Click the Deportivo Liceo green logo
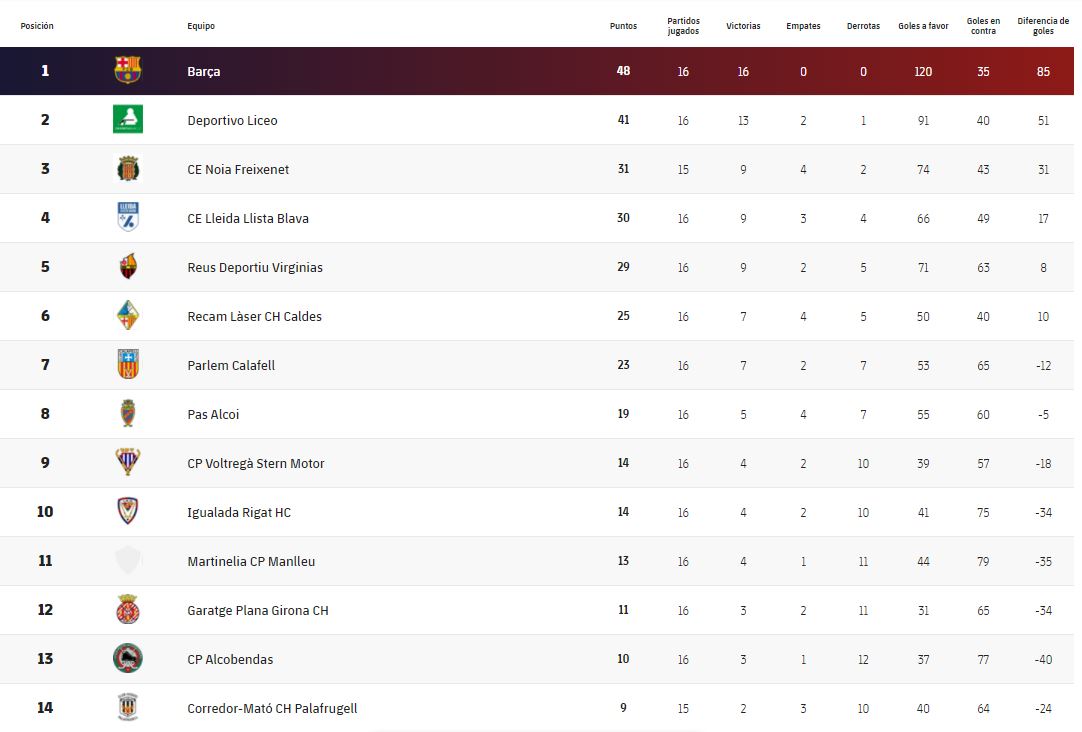This screenshot has width=1082, height=732. 128,119
